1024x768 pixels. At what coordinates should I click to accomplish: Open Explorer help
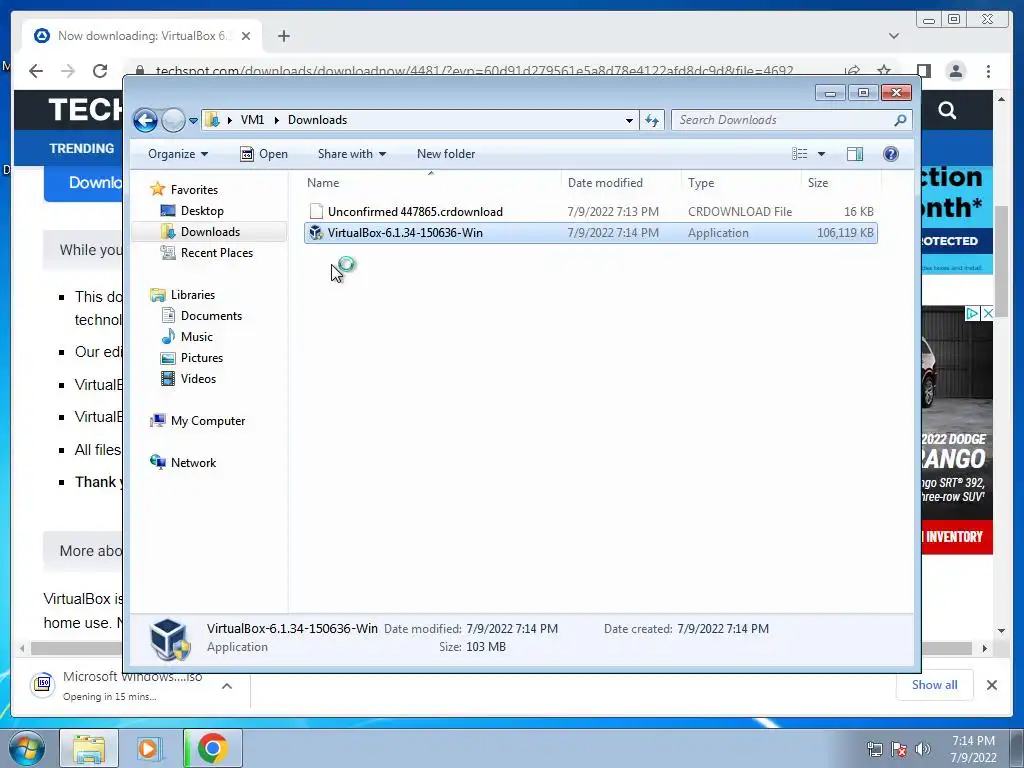pos(891,154)
